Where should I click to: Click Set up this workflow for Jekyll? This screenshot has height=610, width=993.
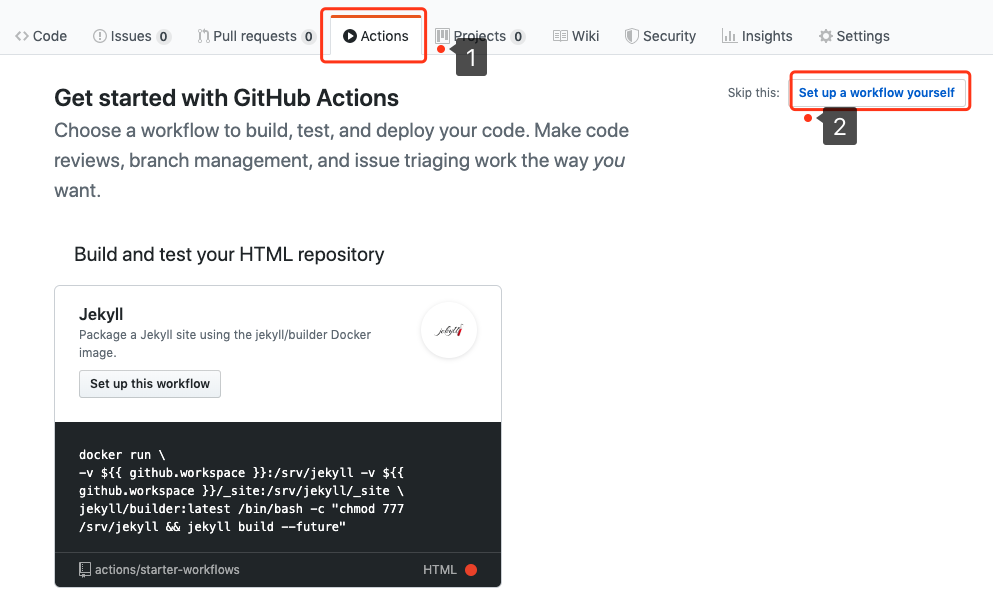point(149,384)
